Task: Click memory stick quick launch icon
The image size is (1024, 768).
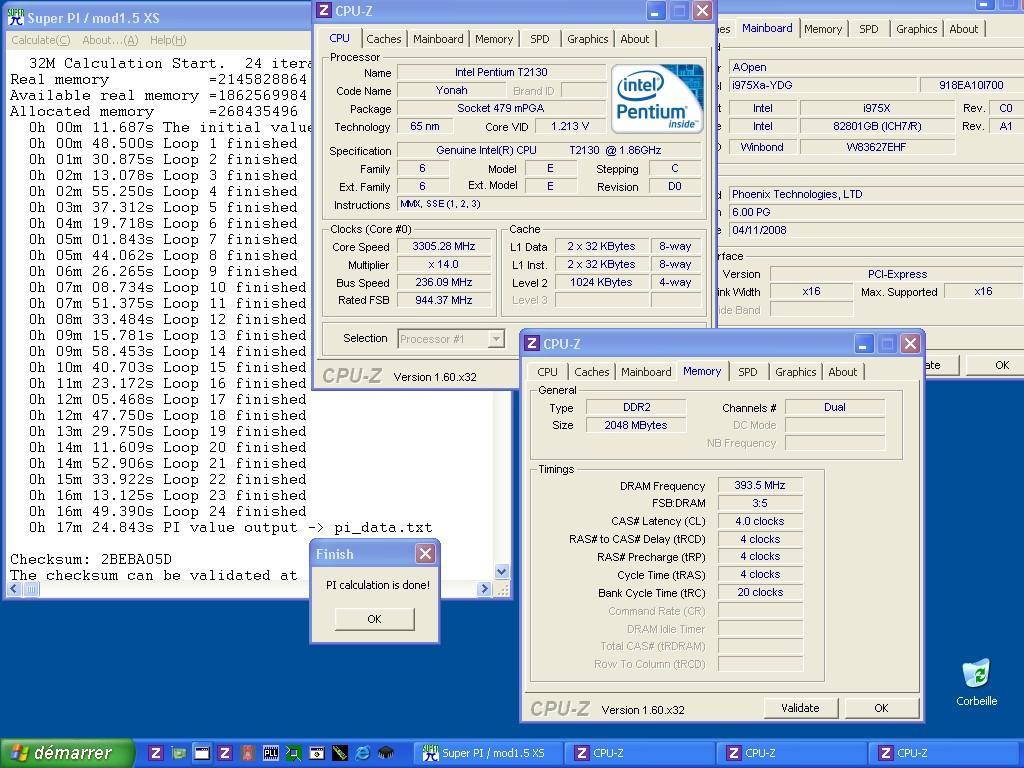Action: 340,753
